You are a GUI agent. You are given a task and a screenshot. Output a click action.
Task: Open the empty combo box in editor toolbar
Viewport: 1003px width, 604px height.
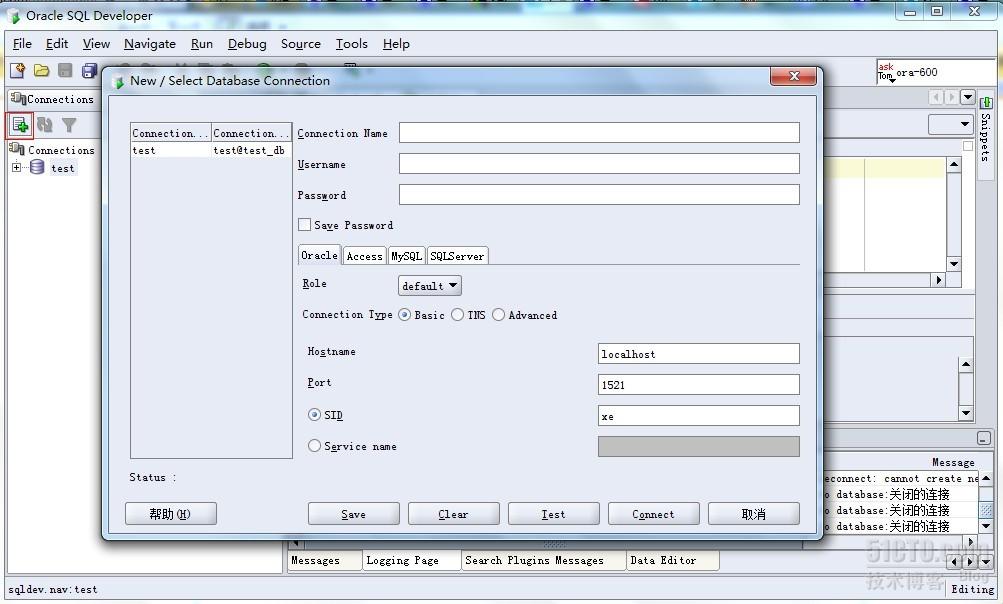point(951,123)
